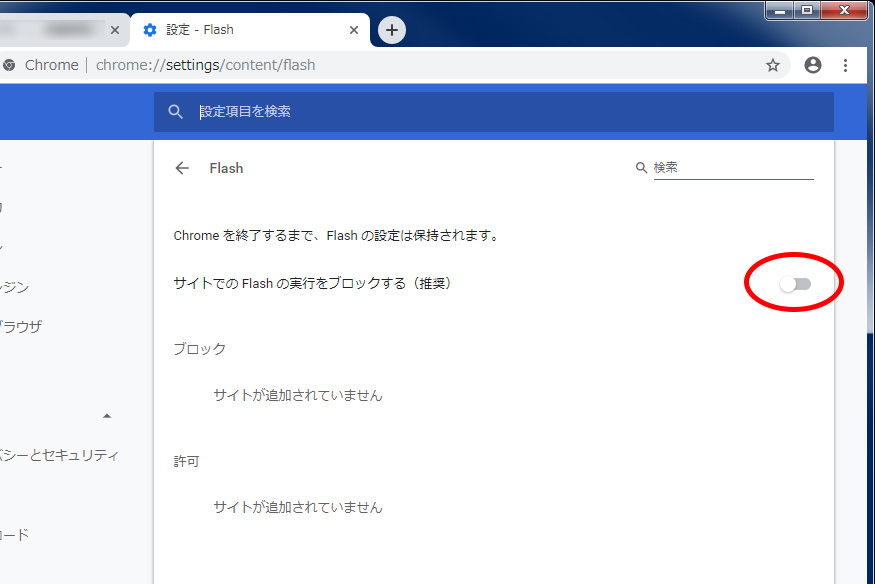Click the 設定項目を検索 search field

494,112
